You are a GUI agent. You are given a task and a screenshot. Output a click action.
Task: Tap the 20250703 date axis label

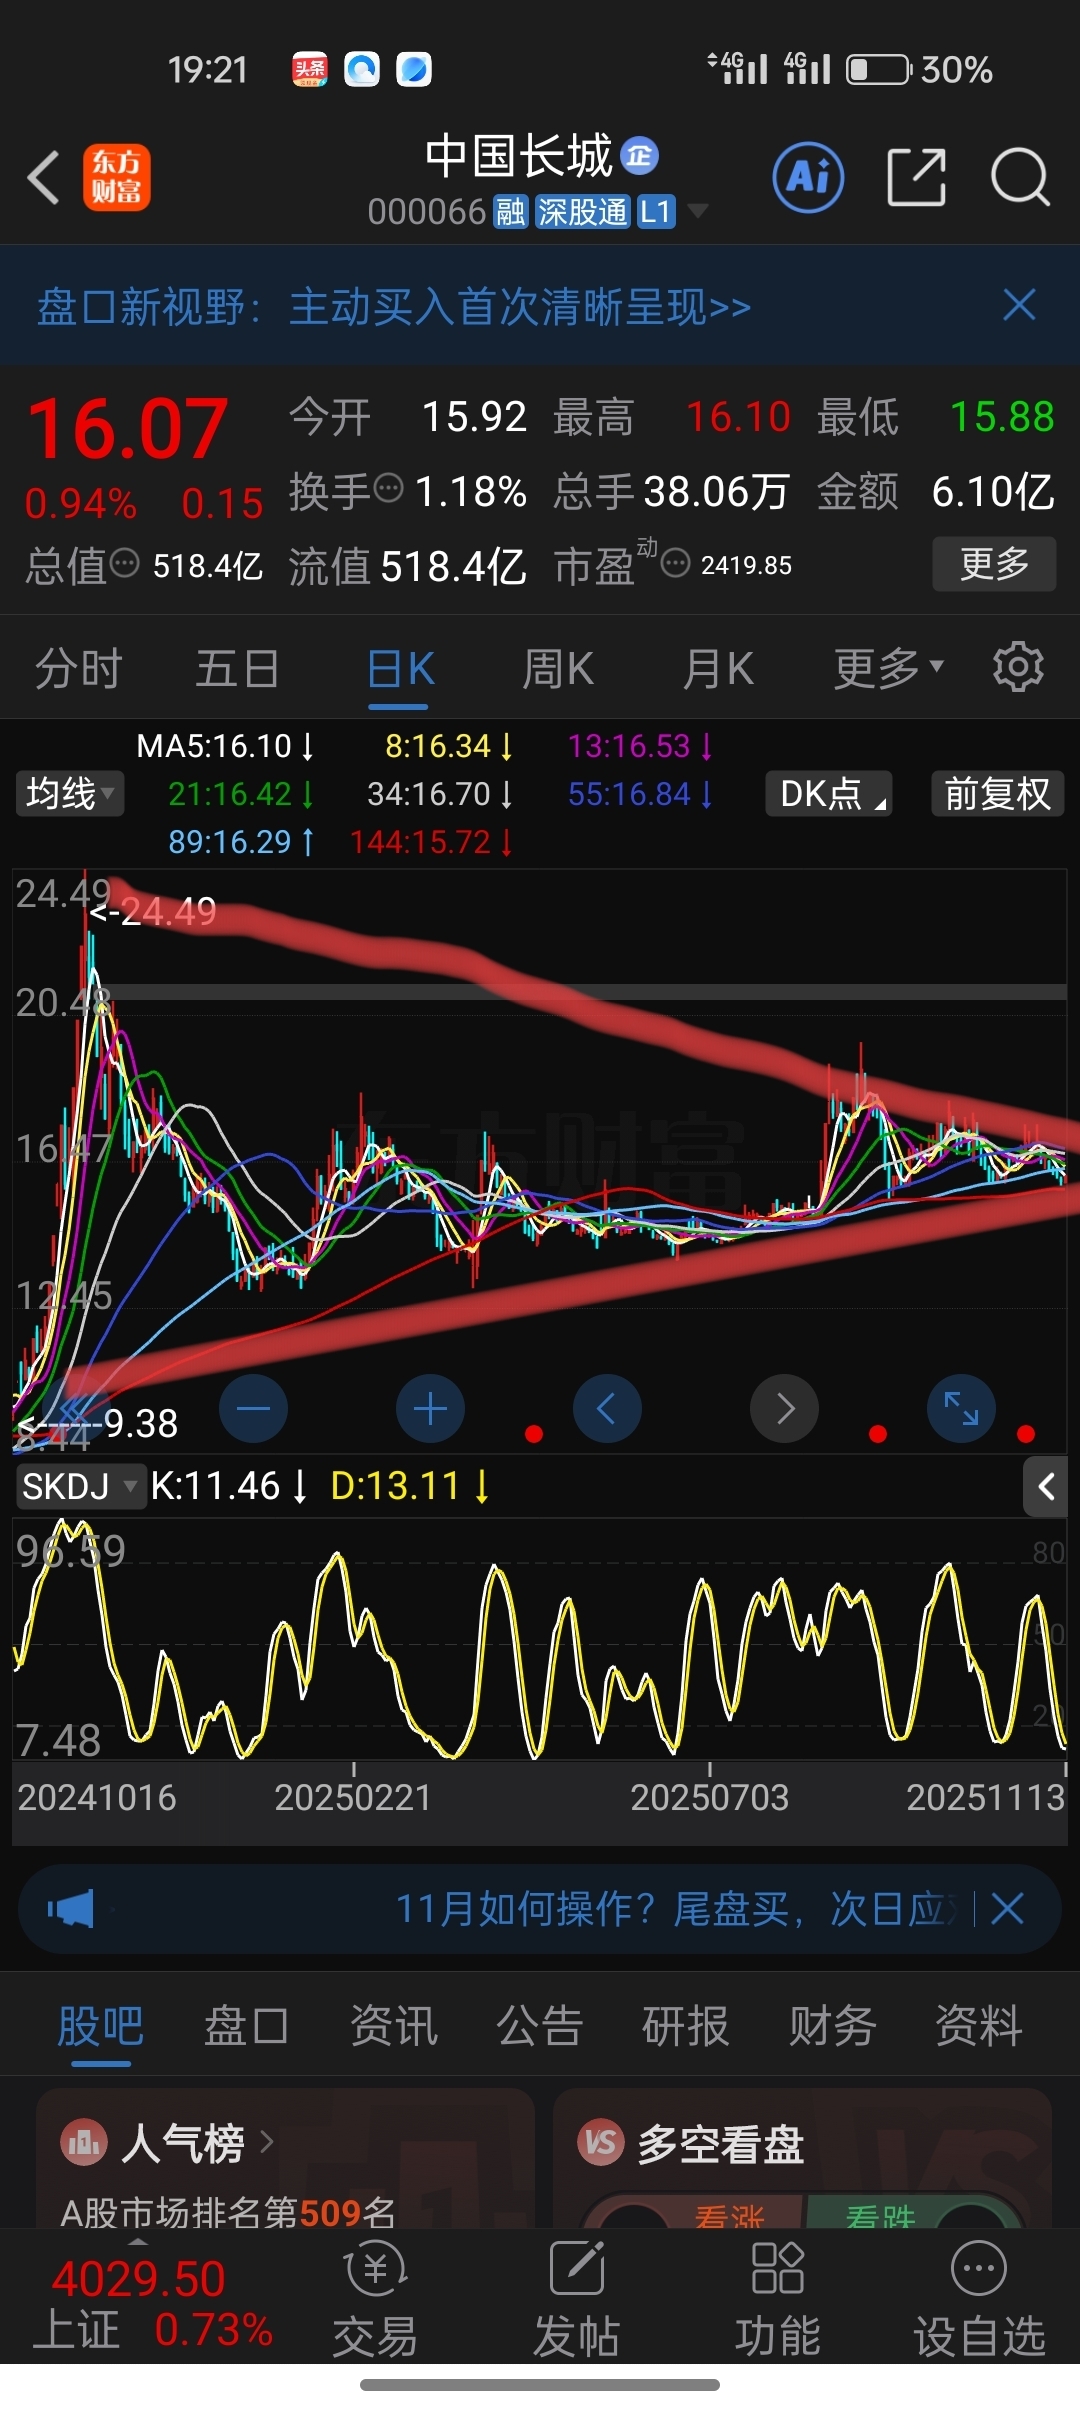point(709,1797)
